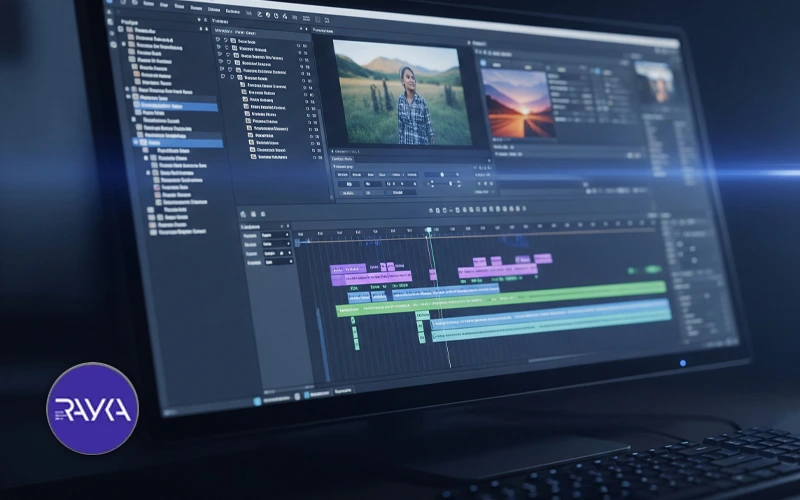Click the woman-in-field video preview
Screen dimensions: 800x500
[402, 92]
